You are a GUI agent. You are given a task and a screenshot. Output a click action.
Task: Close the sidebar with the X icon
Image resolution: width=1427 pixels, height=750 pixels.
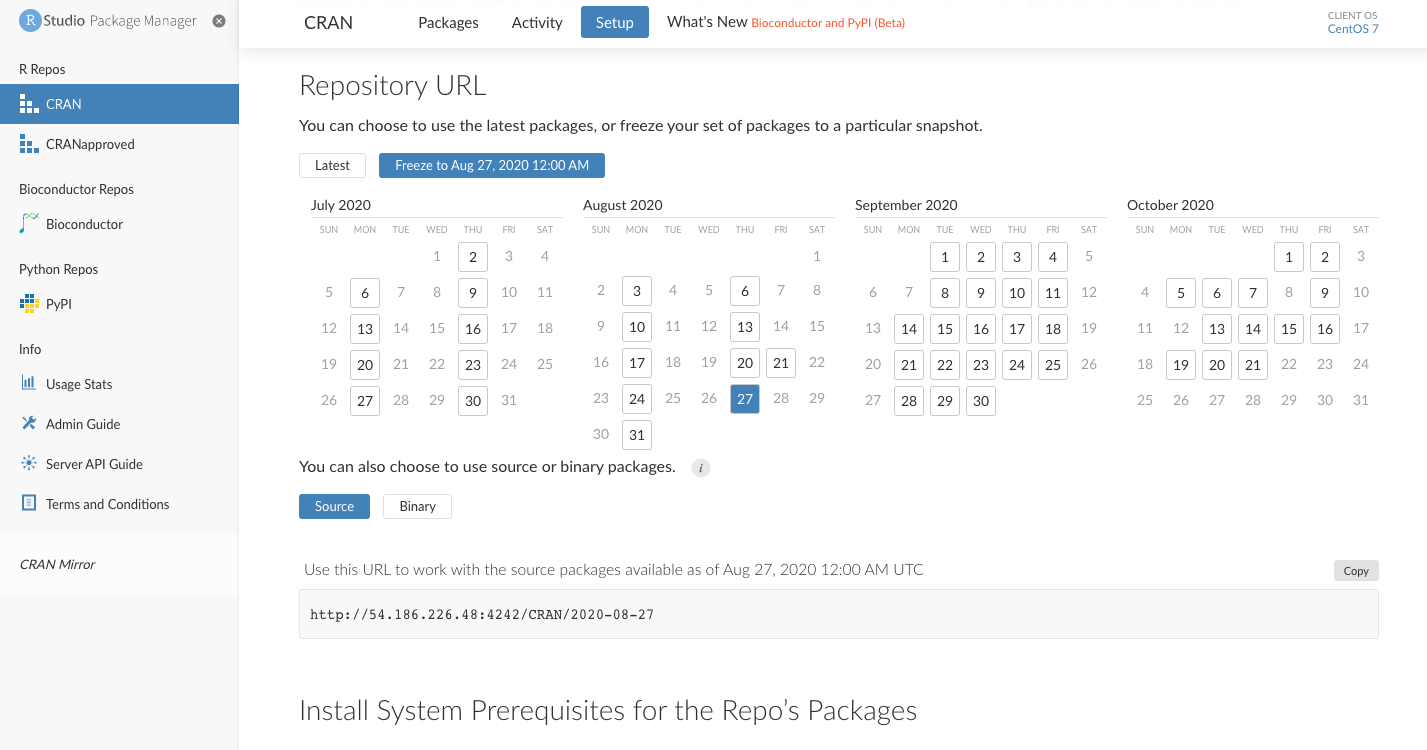219,21
